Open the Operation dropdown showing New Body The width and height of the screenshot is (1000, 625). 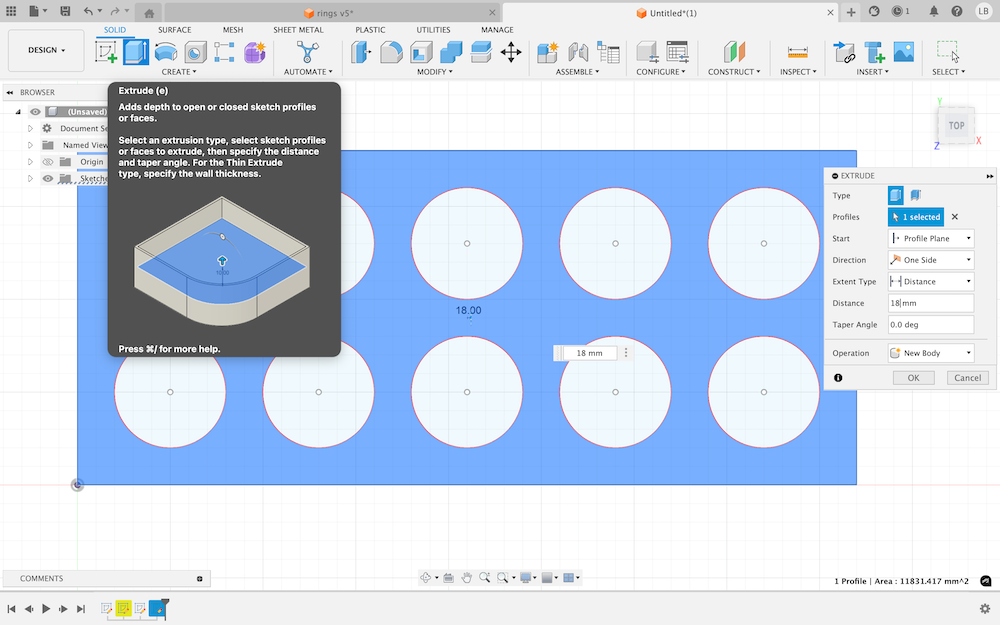click(931, 353)
